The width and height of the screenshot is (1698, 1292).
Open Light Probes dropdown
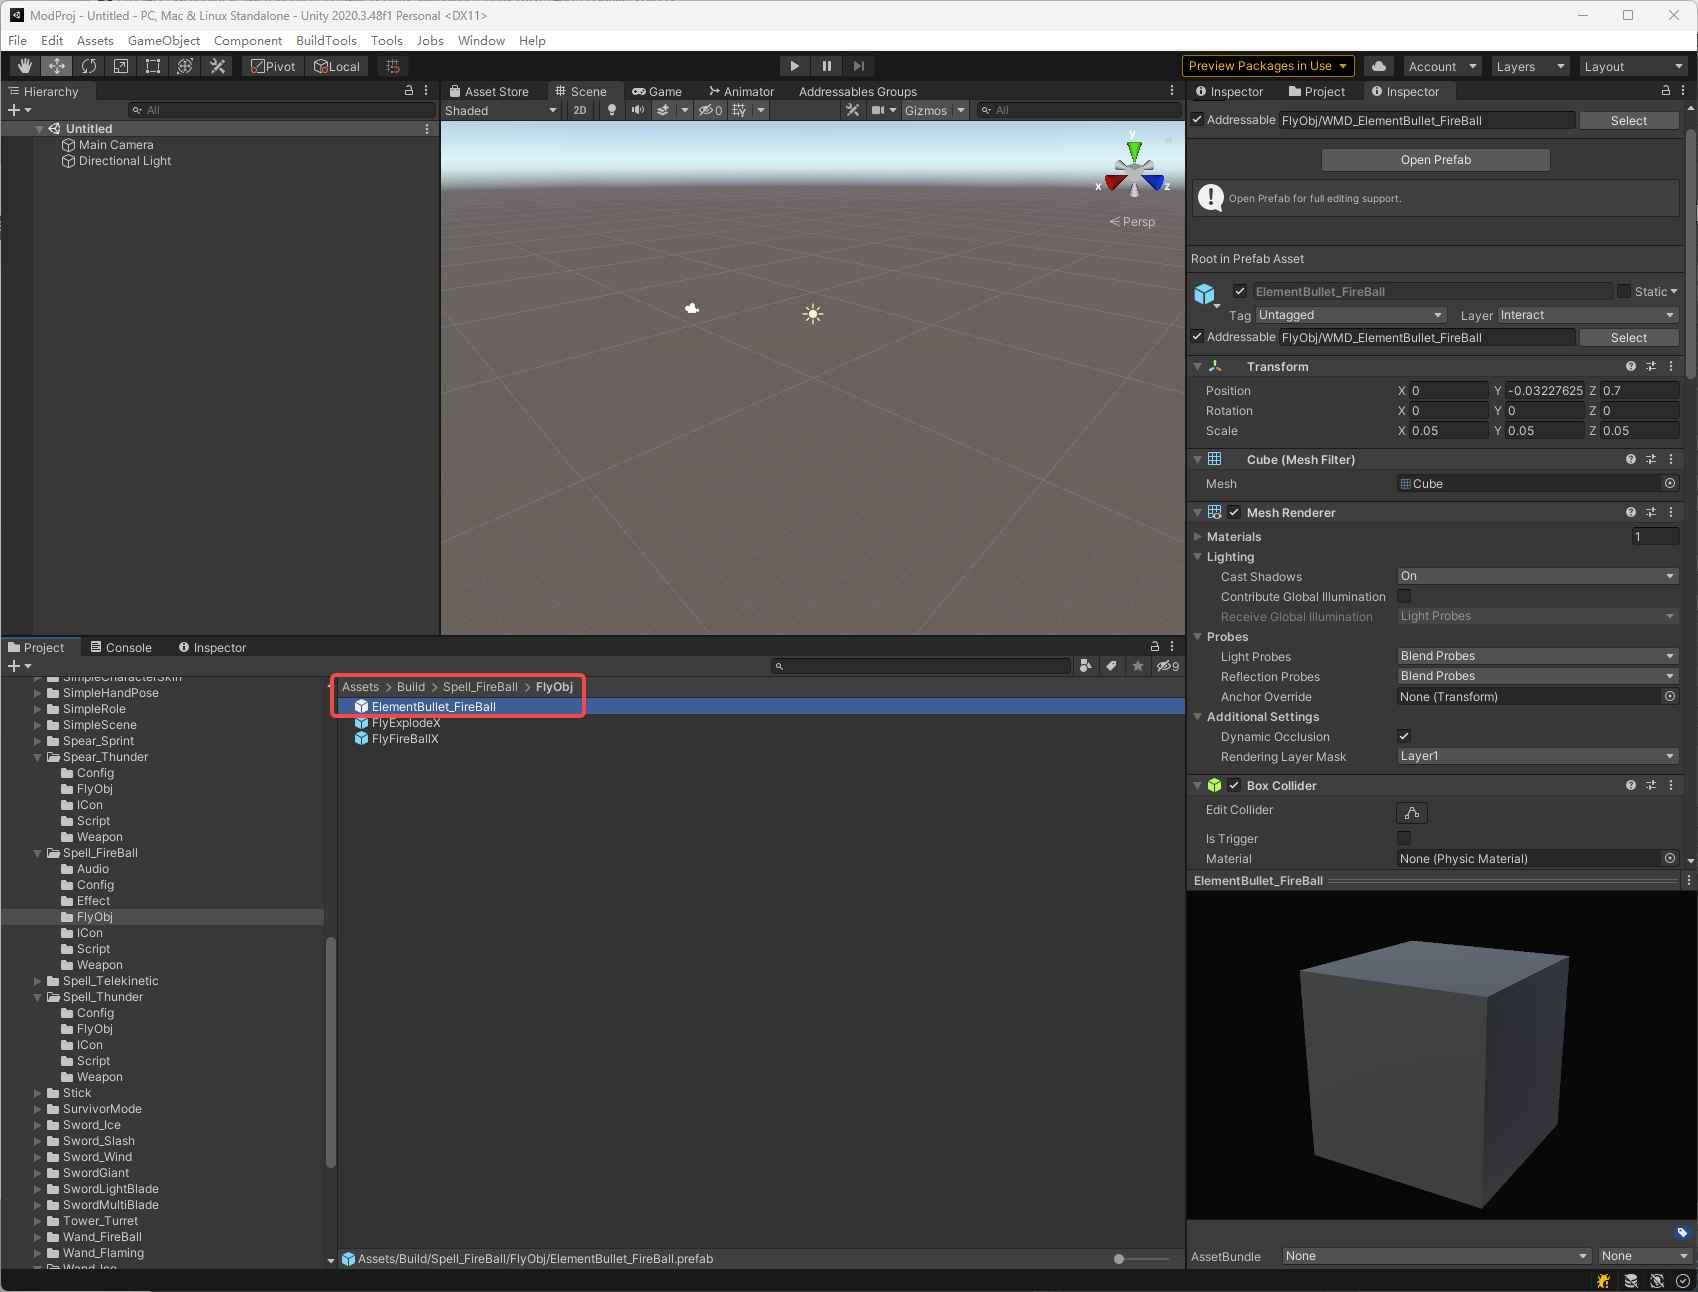click(x=1537, y=656)
